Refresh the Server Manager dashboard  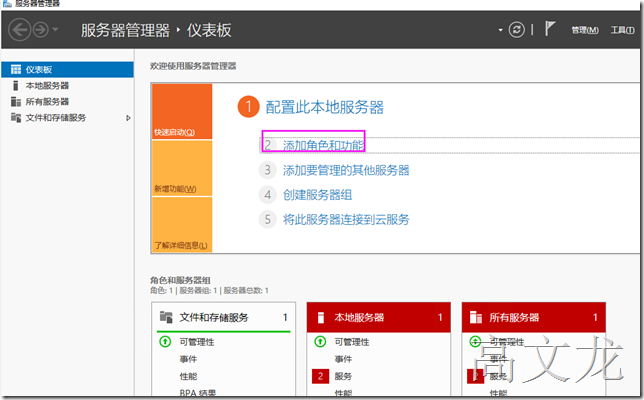point(517,30)
